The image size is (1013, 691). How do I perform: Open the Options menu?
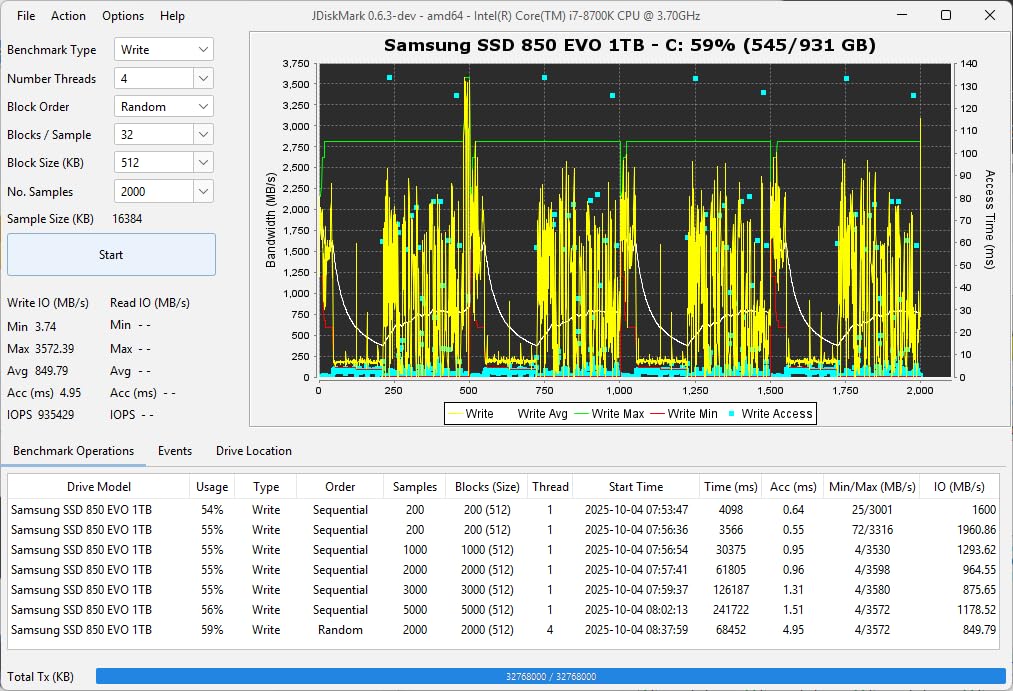123,15
